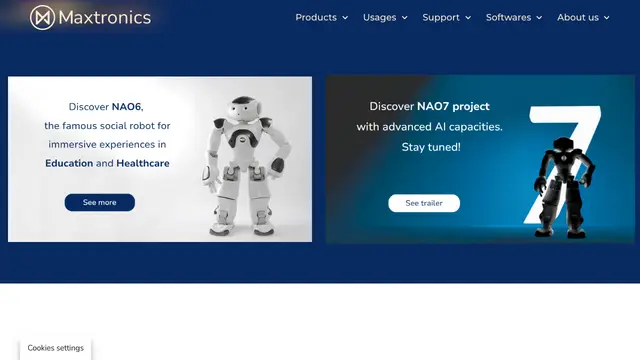Click the Maxtronics circular logo icon

tap(42, 18)
